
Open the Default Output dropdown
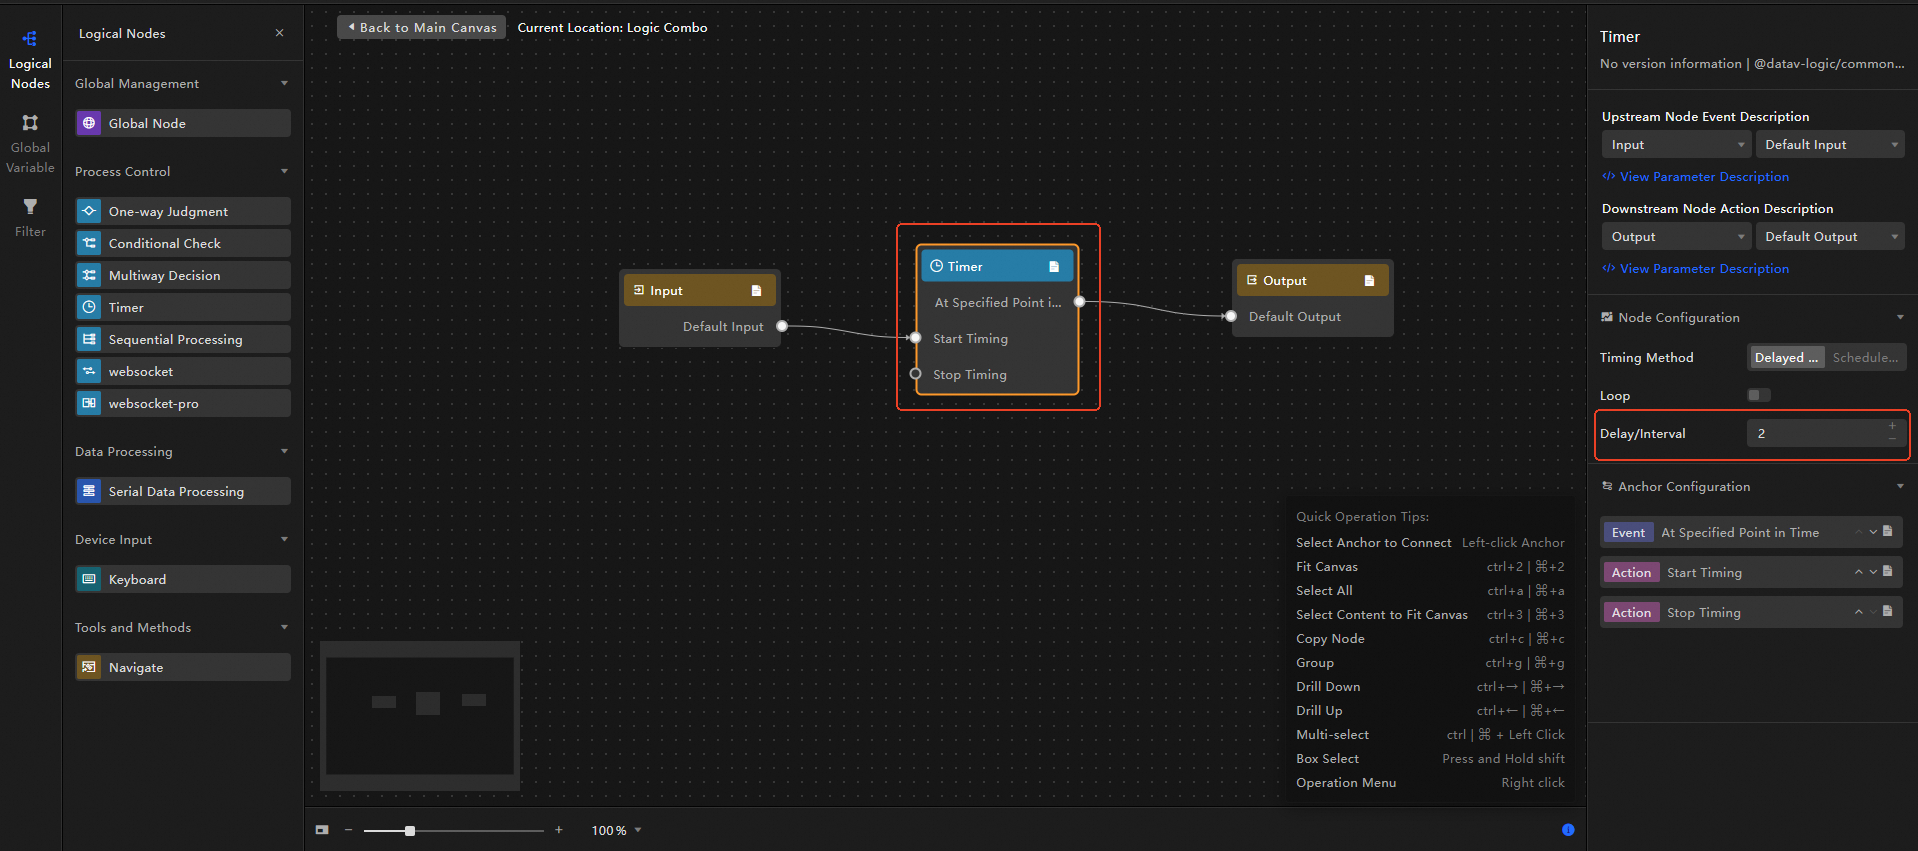tap(1830, 237)
